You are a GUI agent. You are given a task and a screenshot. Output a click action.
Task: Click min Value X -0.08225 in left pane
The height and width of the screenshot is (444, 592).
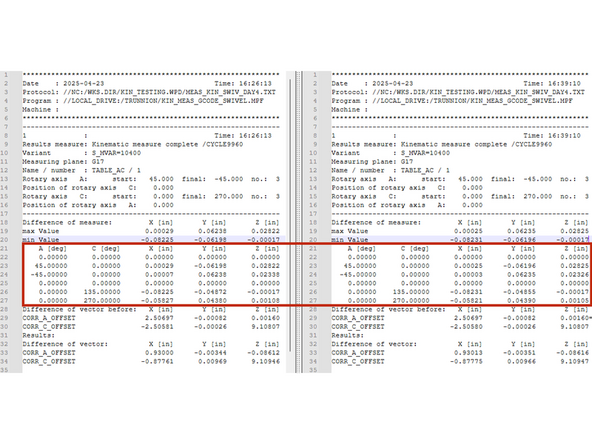click(x=157, y=240)
